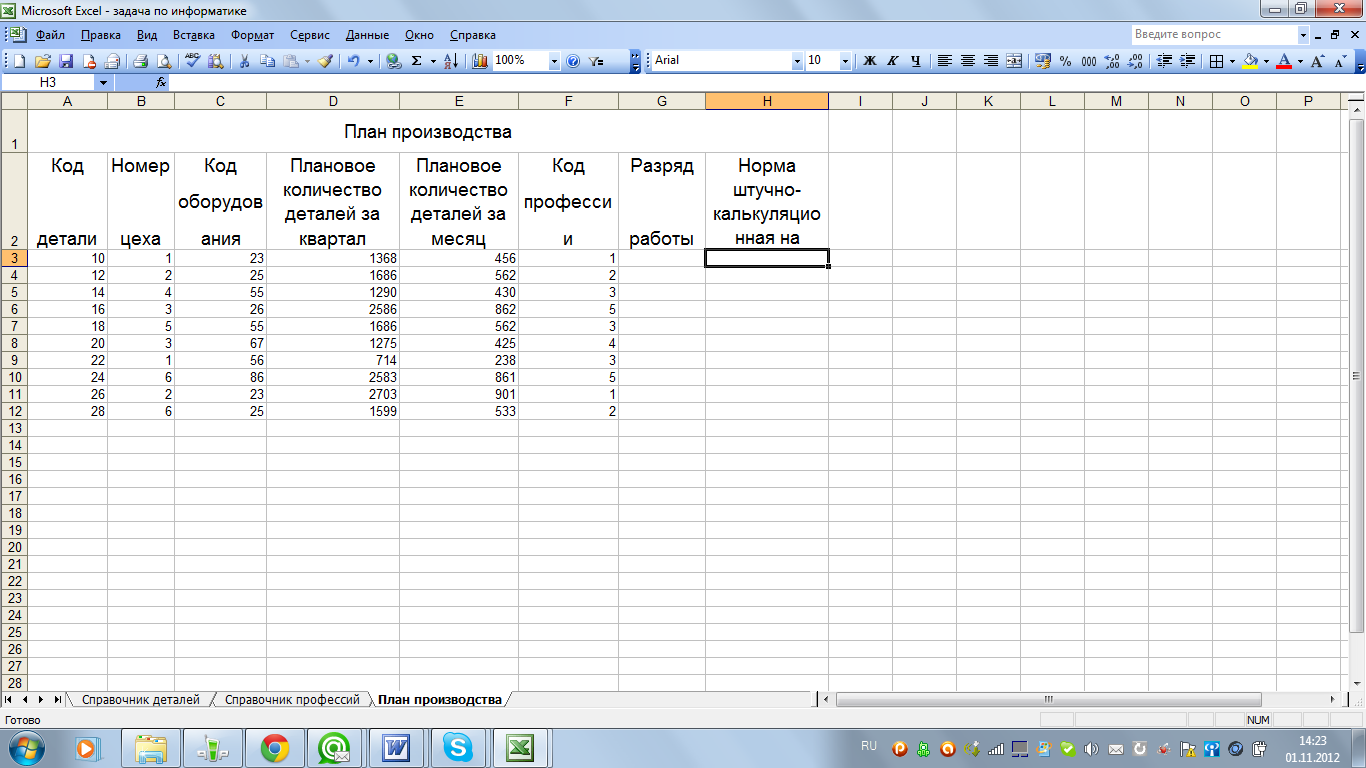Open fill color palette arrow
1366x768 pixels.
pos(1266,61)
